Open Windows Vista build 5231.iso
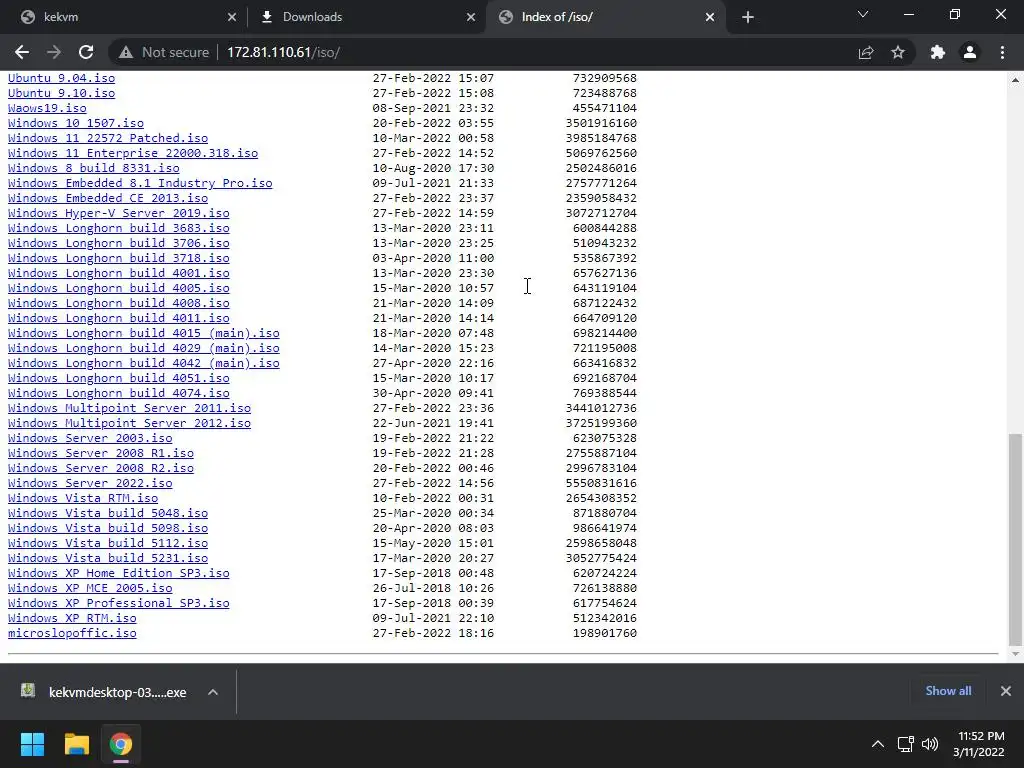This screenshot has height=768, width=1024. coord(108,558)
